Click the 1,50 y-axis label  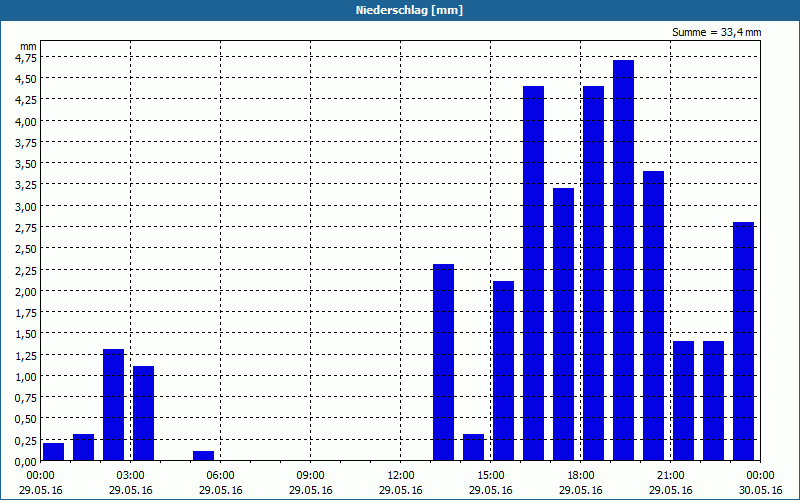tap(26, 334)
